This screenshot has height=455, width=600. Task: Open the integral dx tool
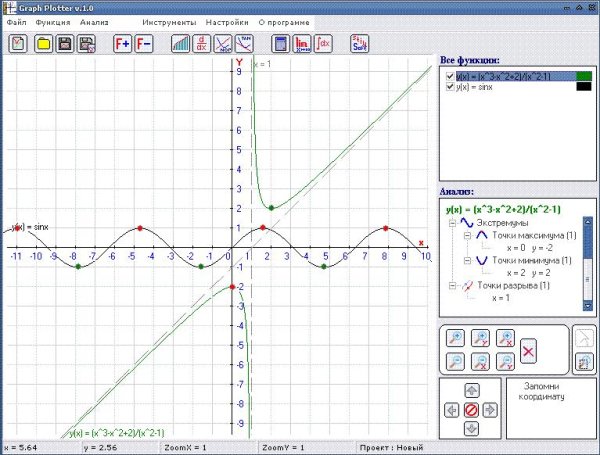click(323, 44)
